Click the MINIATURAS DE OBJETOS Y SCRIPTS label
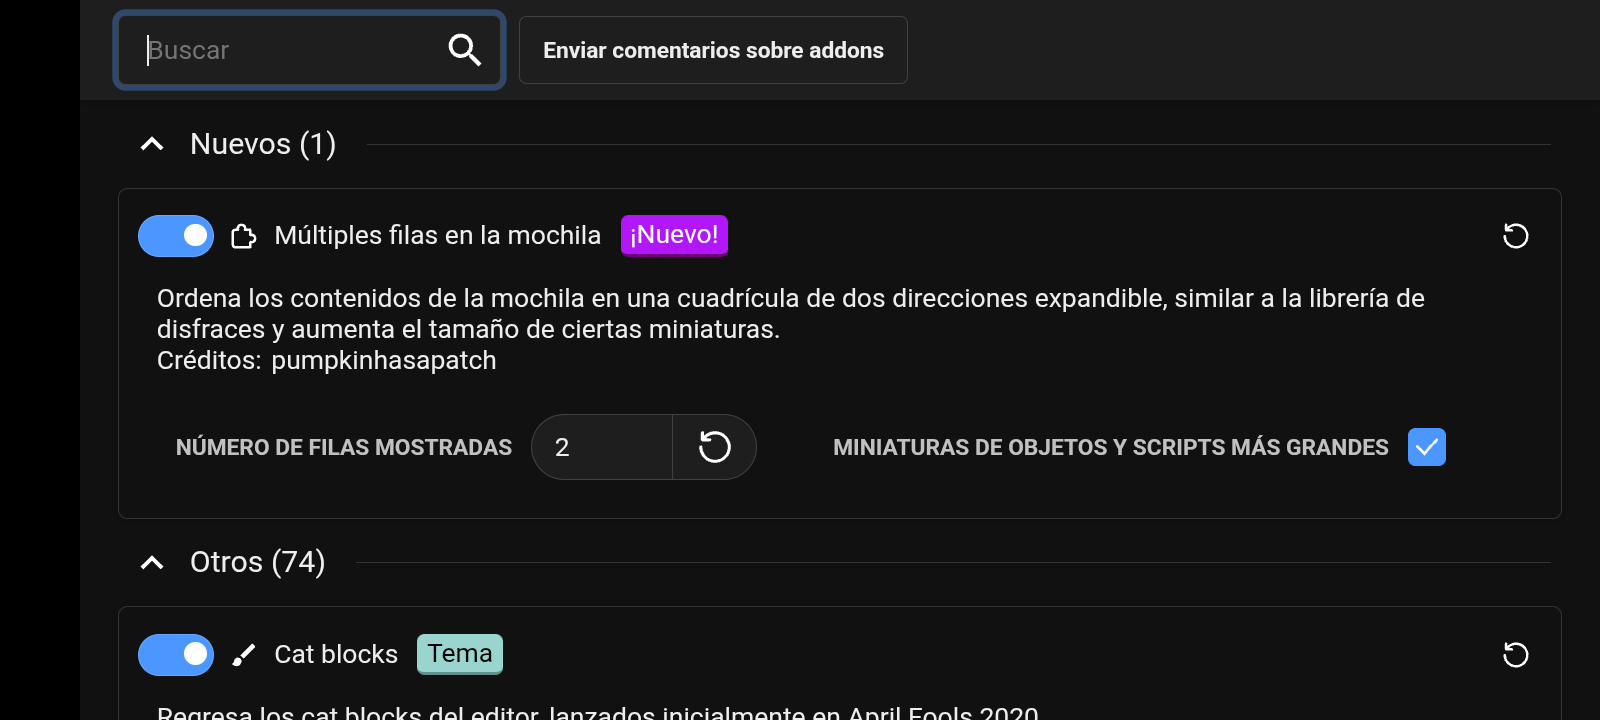The image size is (1600, 720). [x=1111, y=447]
